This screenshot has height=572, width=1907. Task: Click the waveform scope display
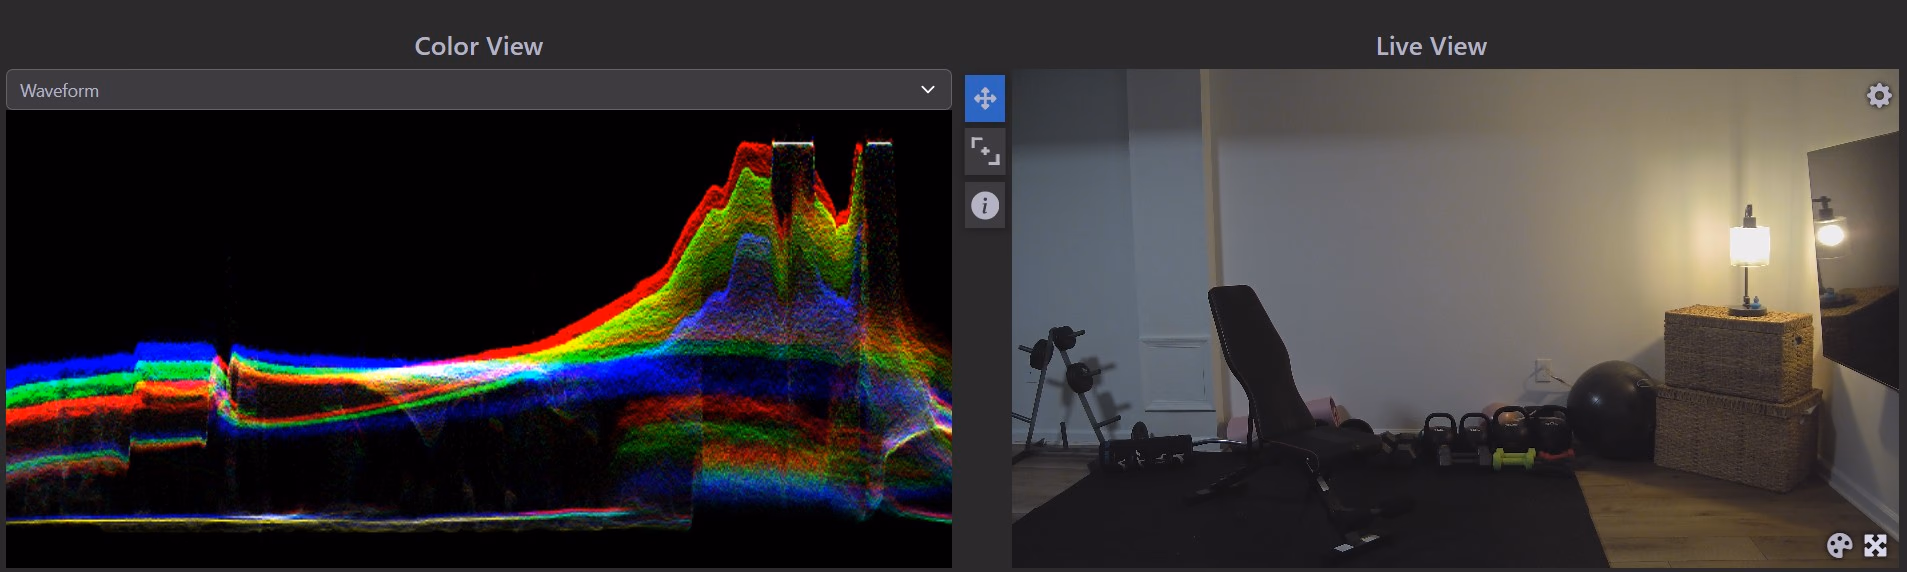point(478,339)
